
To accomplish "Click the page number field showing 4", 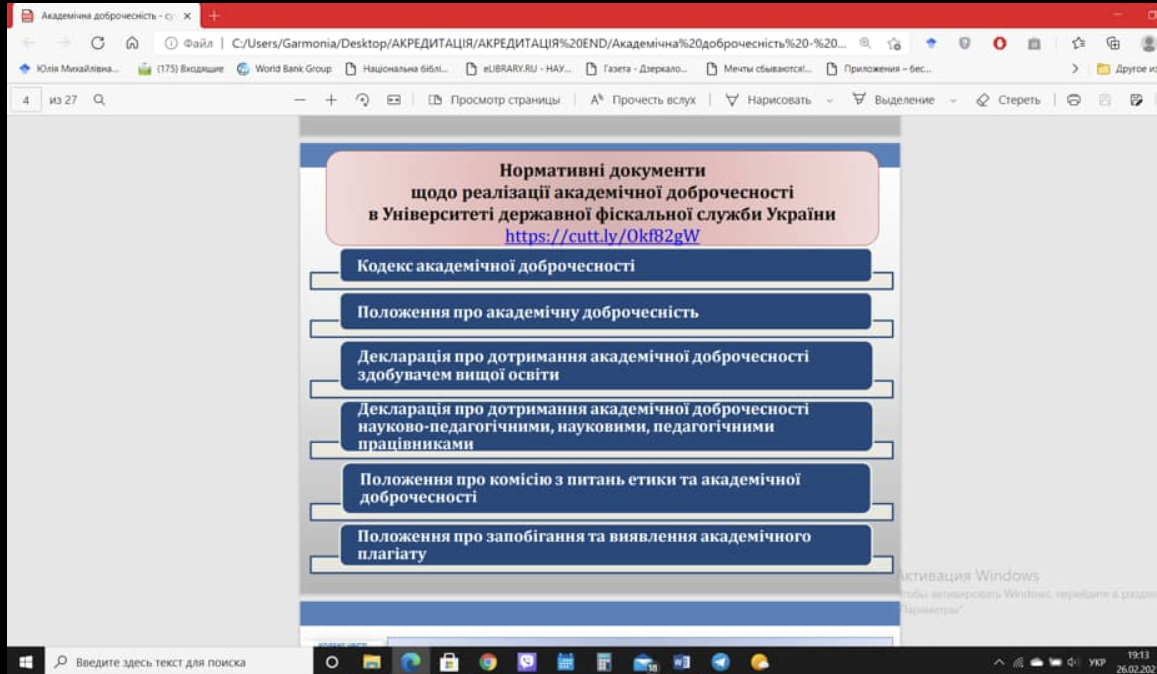I will click(x=26, y=100).
